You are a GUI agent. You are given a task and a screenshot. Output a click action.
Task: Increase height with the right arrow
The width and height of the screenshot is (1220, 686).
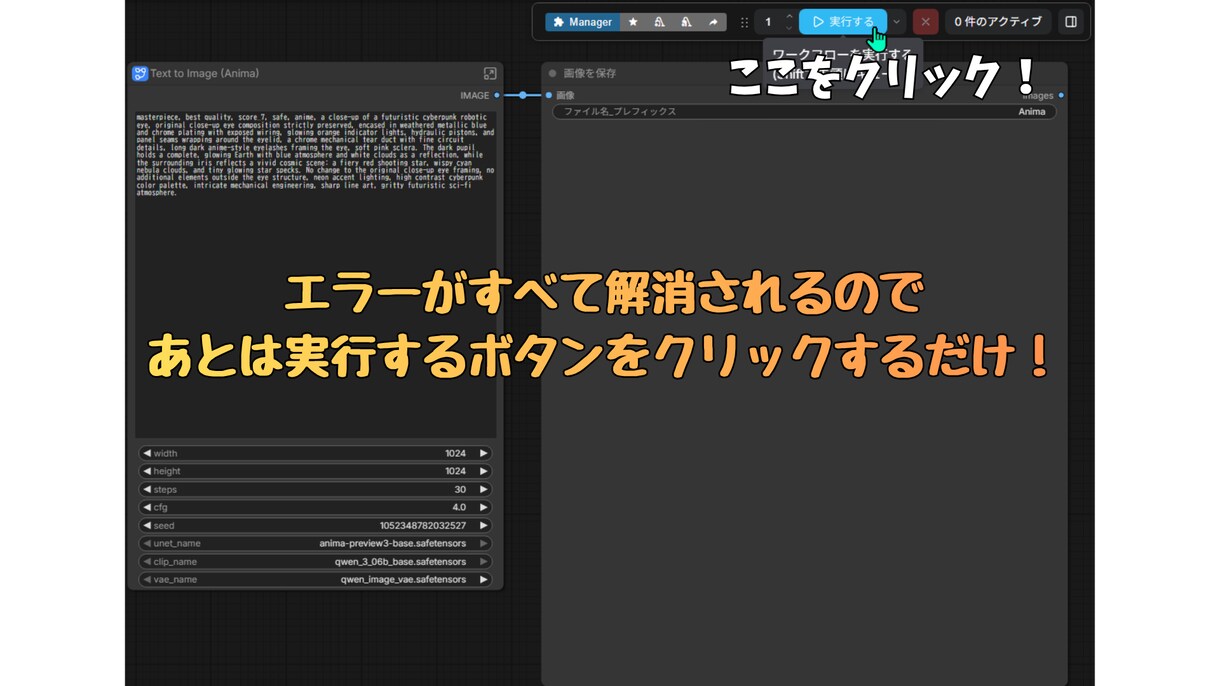pos(484,471)
